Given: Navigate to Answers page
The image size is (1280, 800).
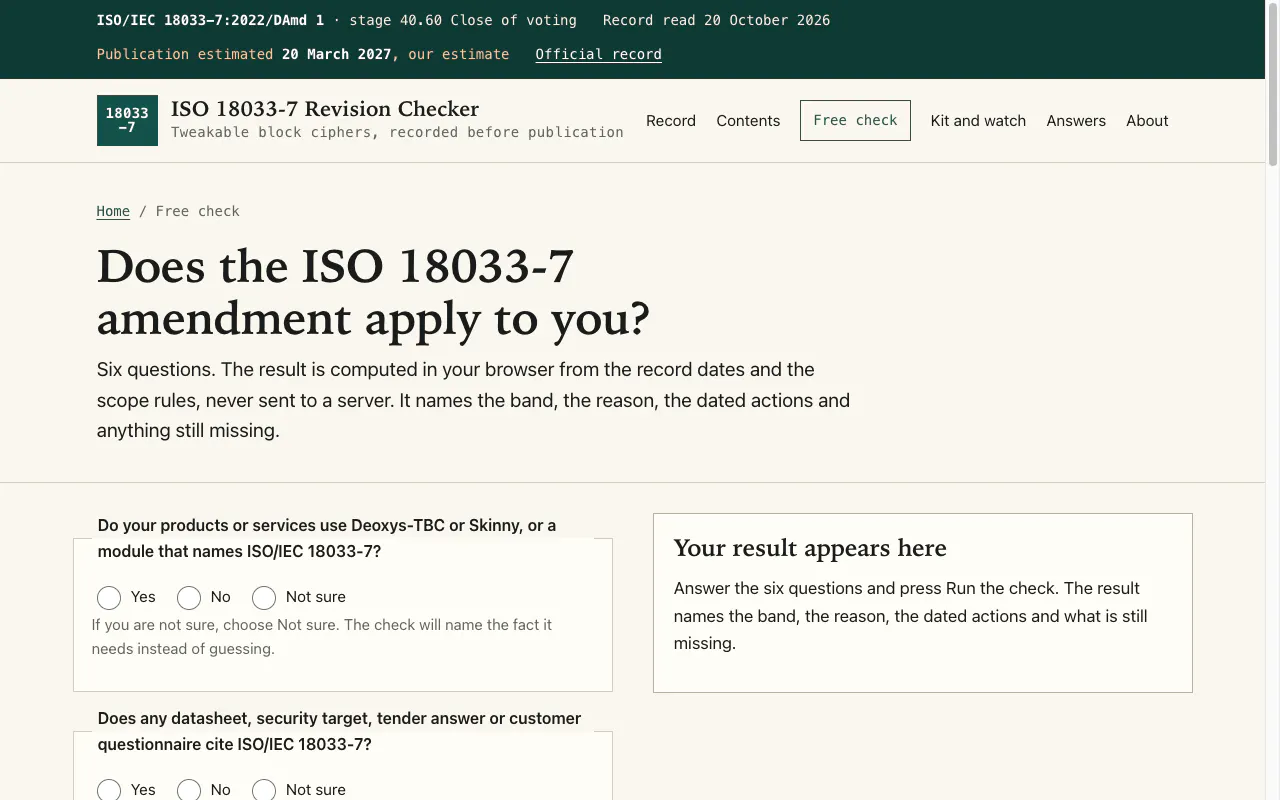Looking at the screenshot, I should coord(1076,121).
